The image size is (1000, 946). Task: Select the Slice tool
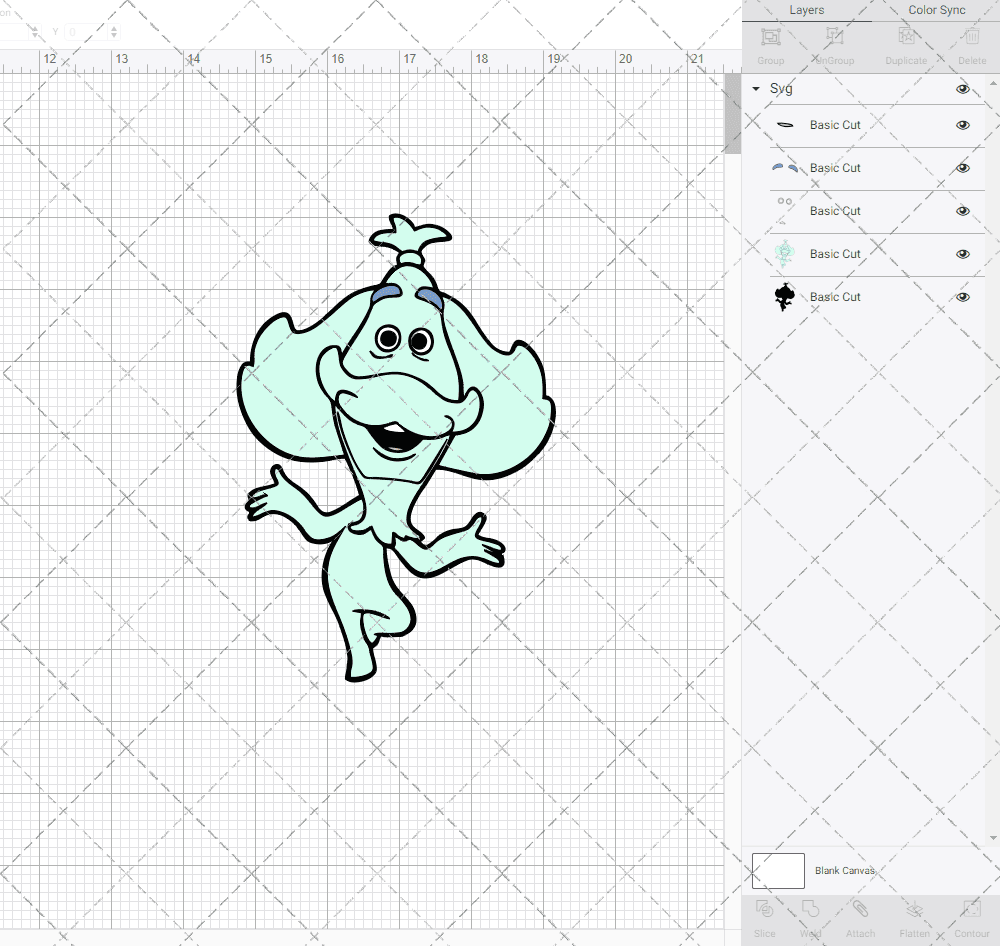765,912
